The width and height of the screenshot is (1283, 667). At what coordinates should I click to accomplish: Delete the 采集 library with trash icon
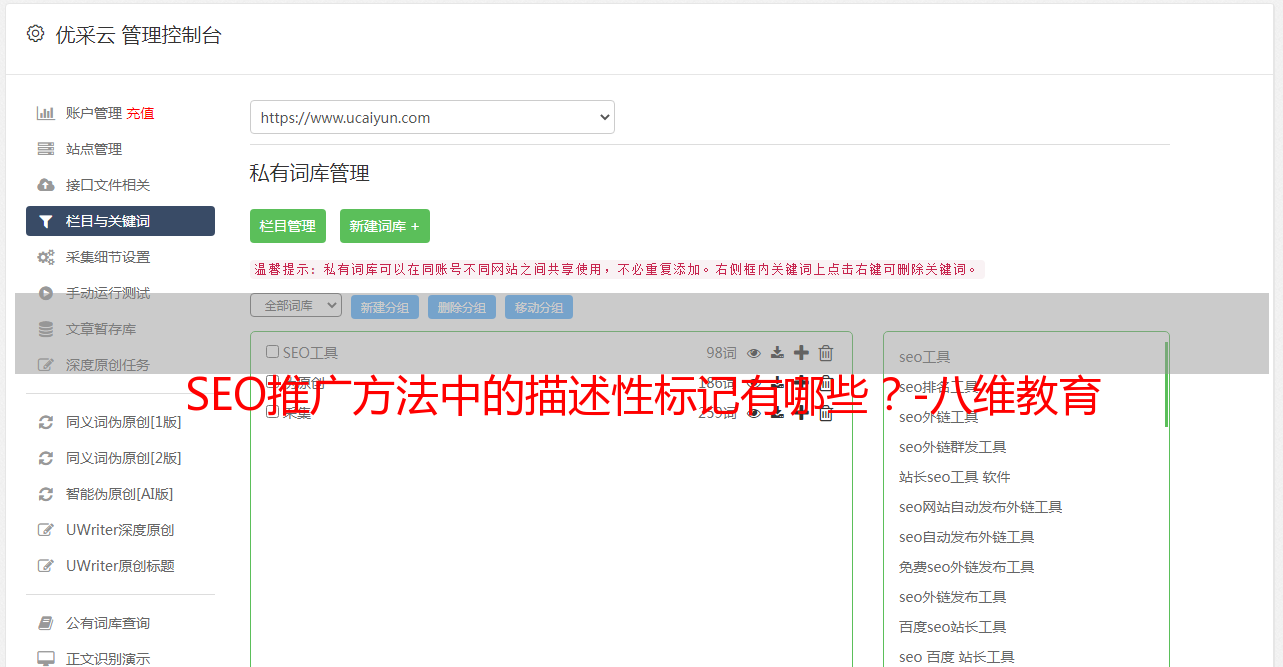point(826,413)
